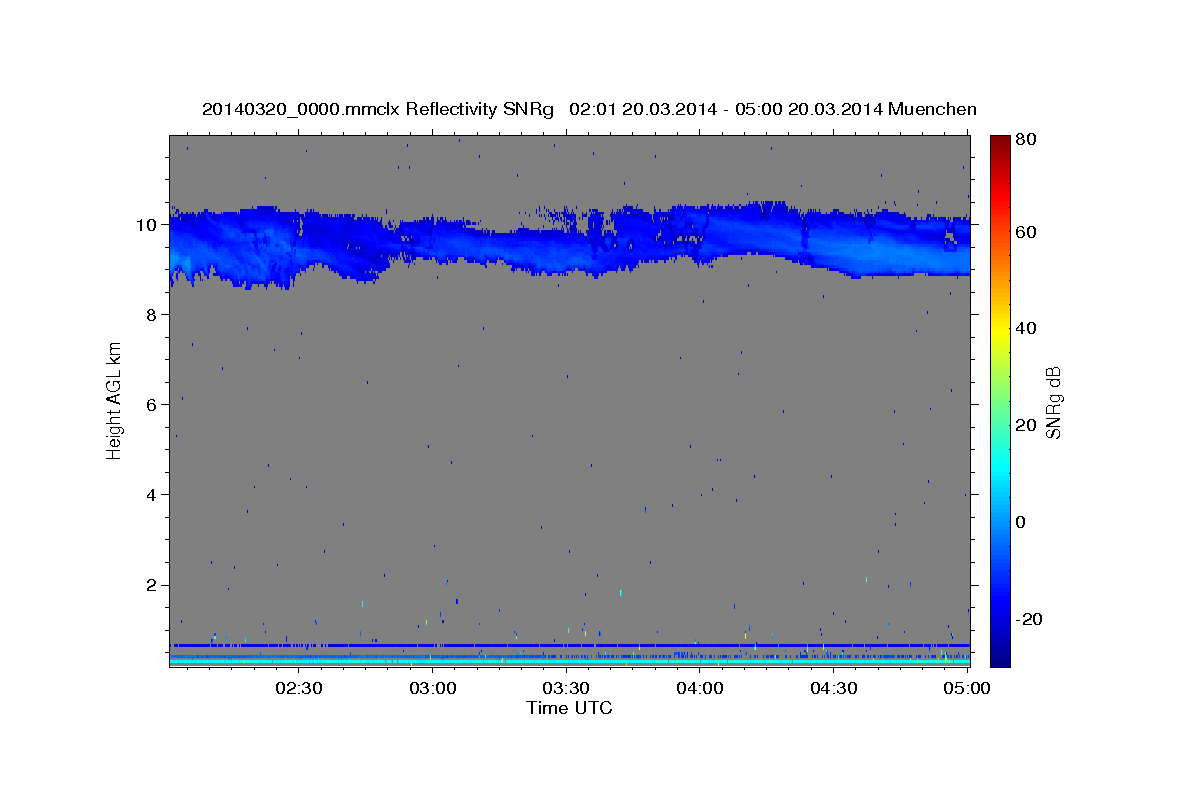Click the 04:00 time tick label

700,688
